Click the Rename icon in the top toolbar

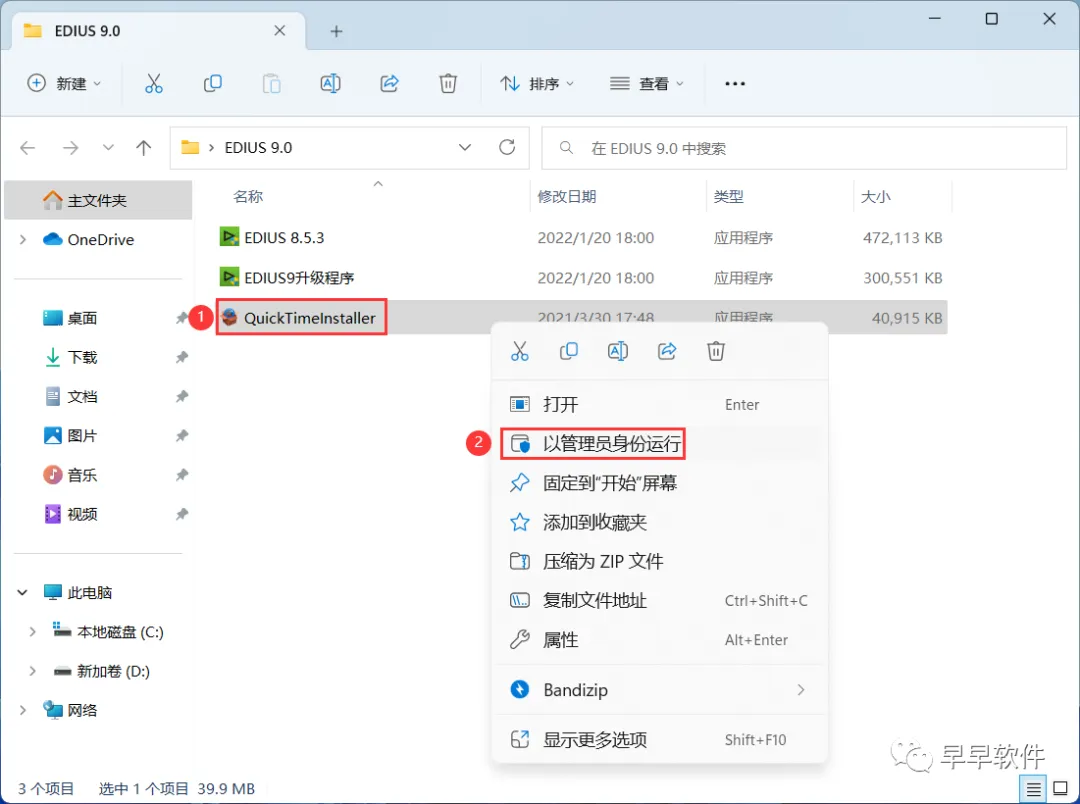click(x=331, y=83)
